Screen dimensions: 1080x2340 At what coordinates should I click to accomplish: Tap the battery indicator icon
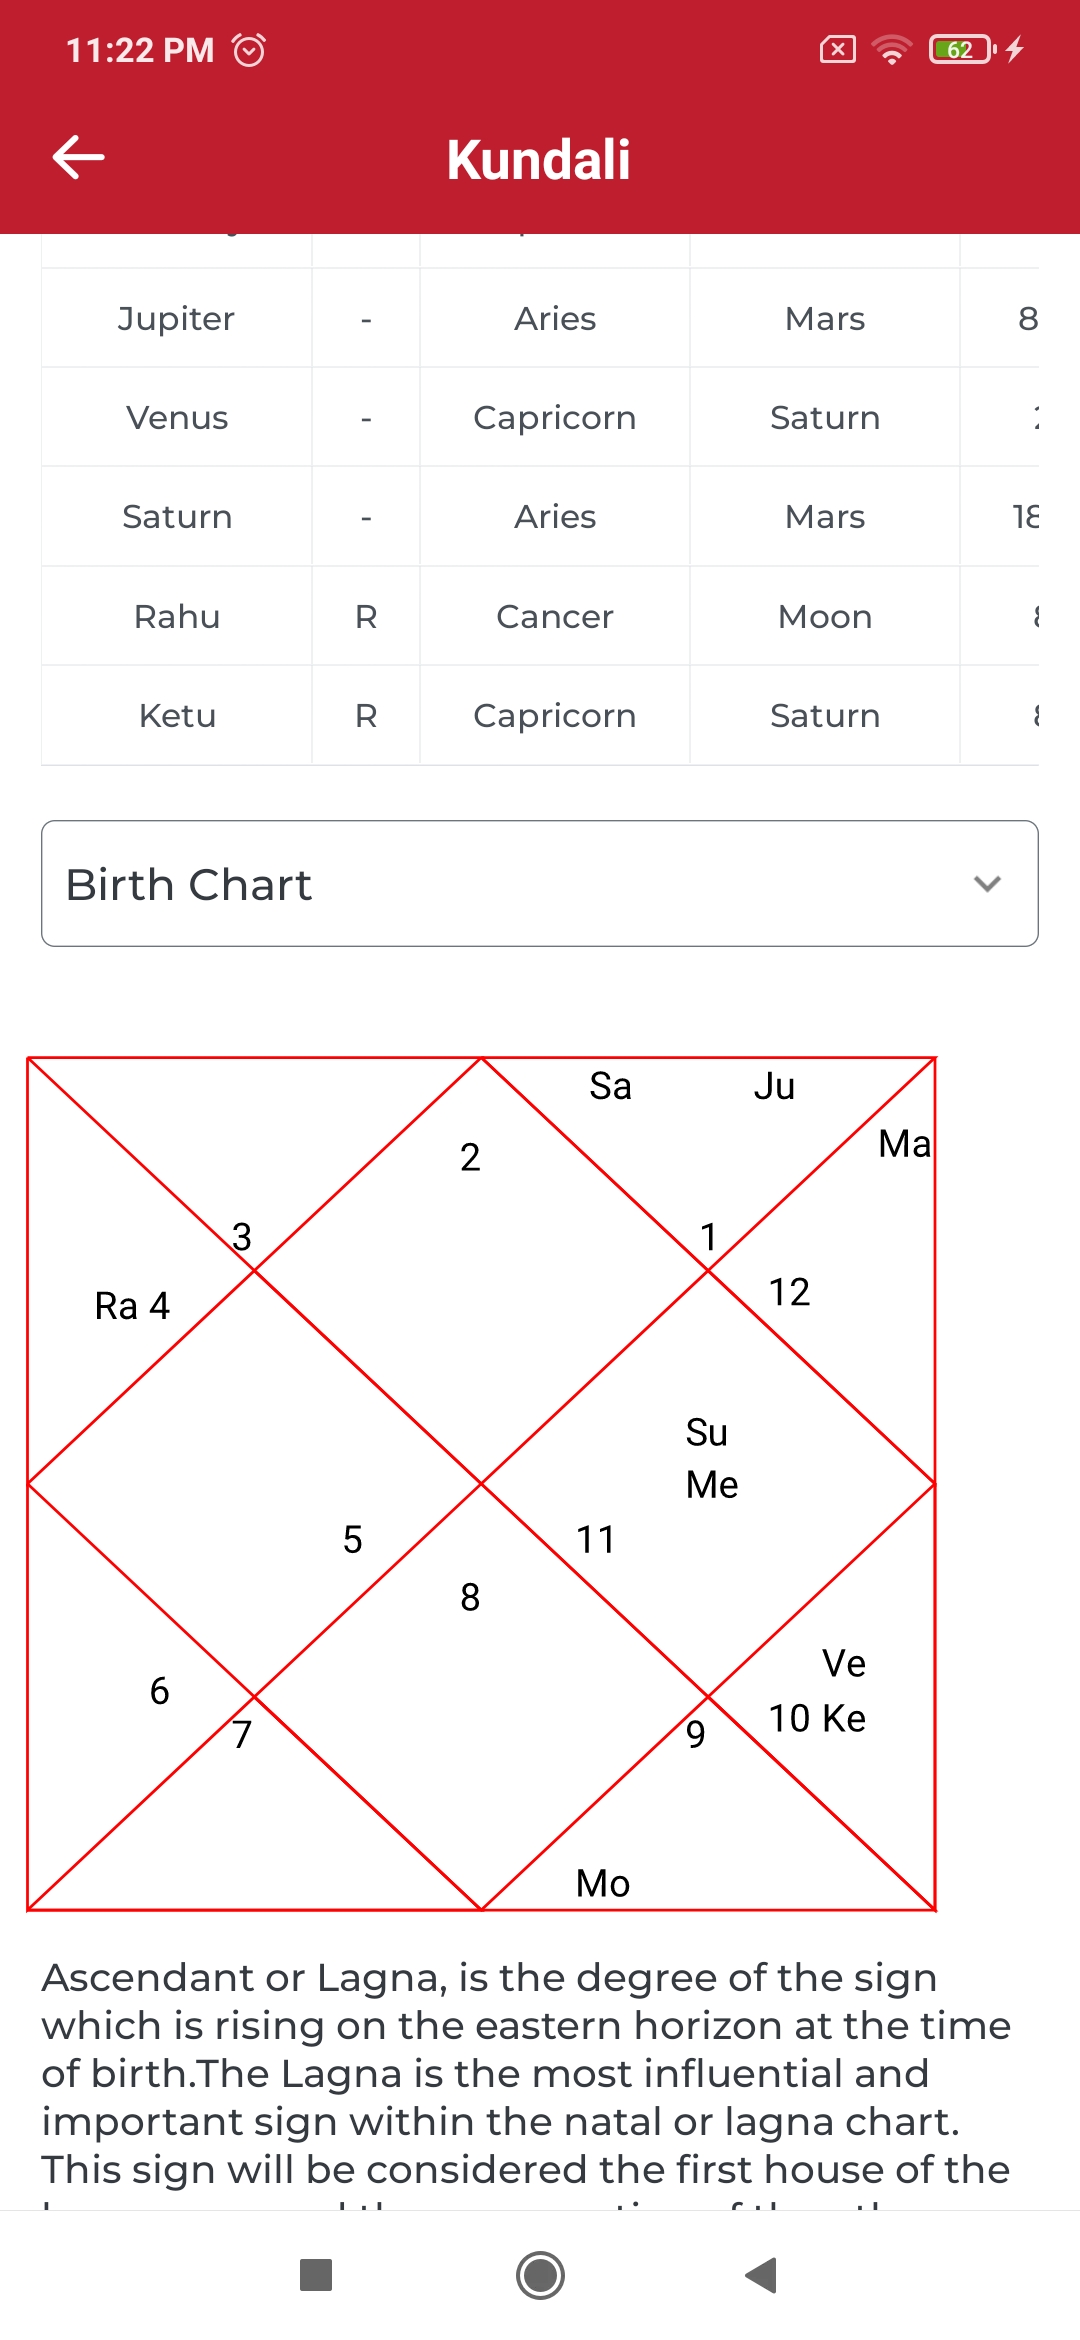tap(963, 49)
